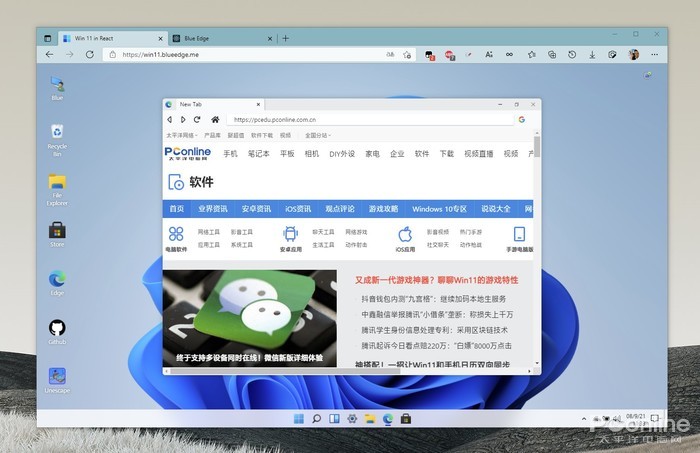The width and height of the screenshot is (700, 453).
Task: Show hidden icons tray chevron
Action: tap(583, 419)
